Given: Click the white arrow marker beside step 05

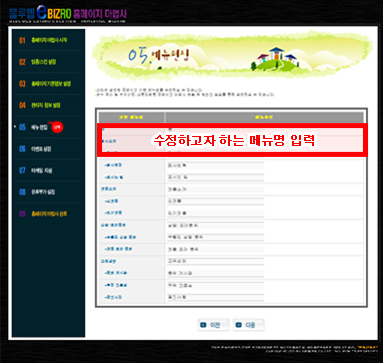Looking at the screenshot, I should tap(15, 127).
